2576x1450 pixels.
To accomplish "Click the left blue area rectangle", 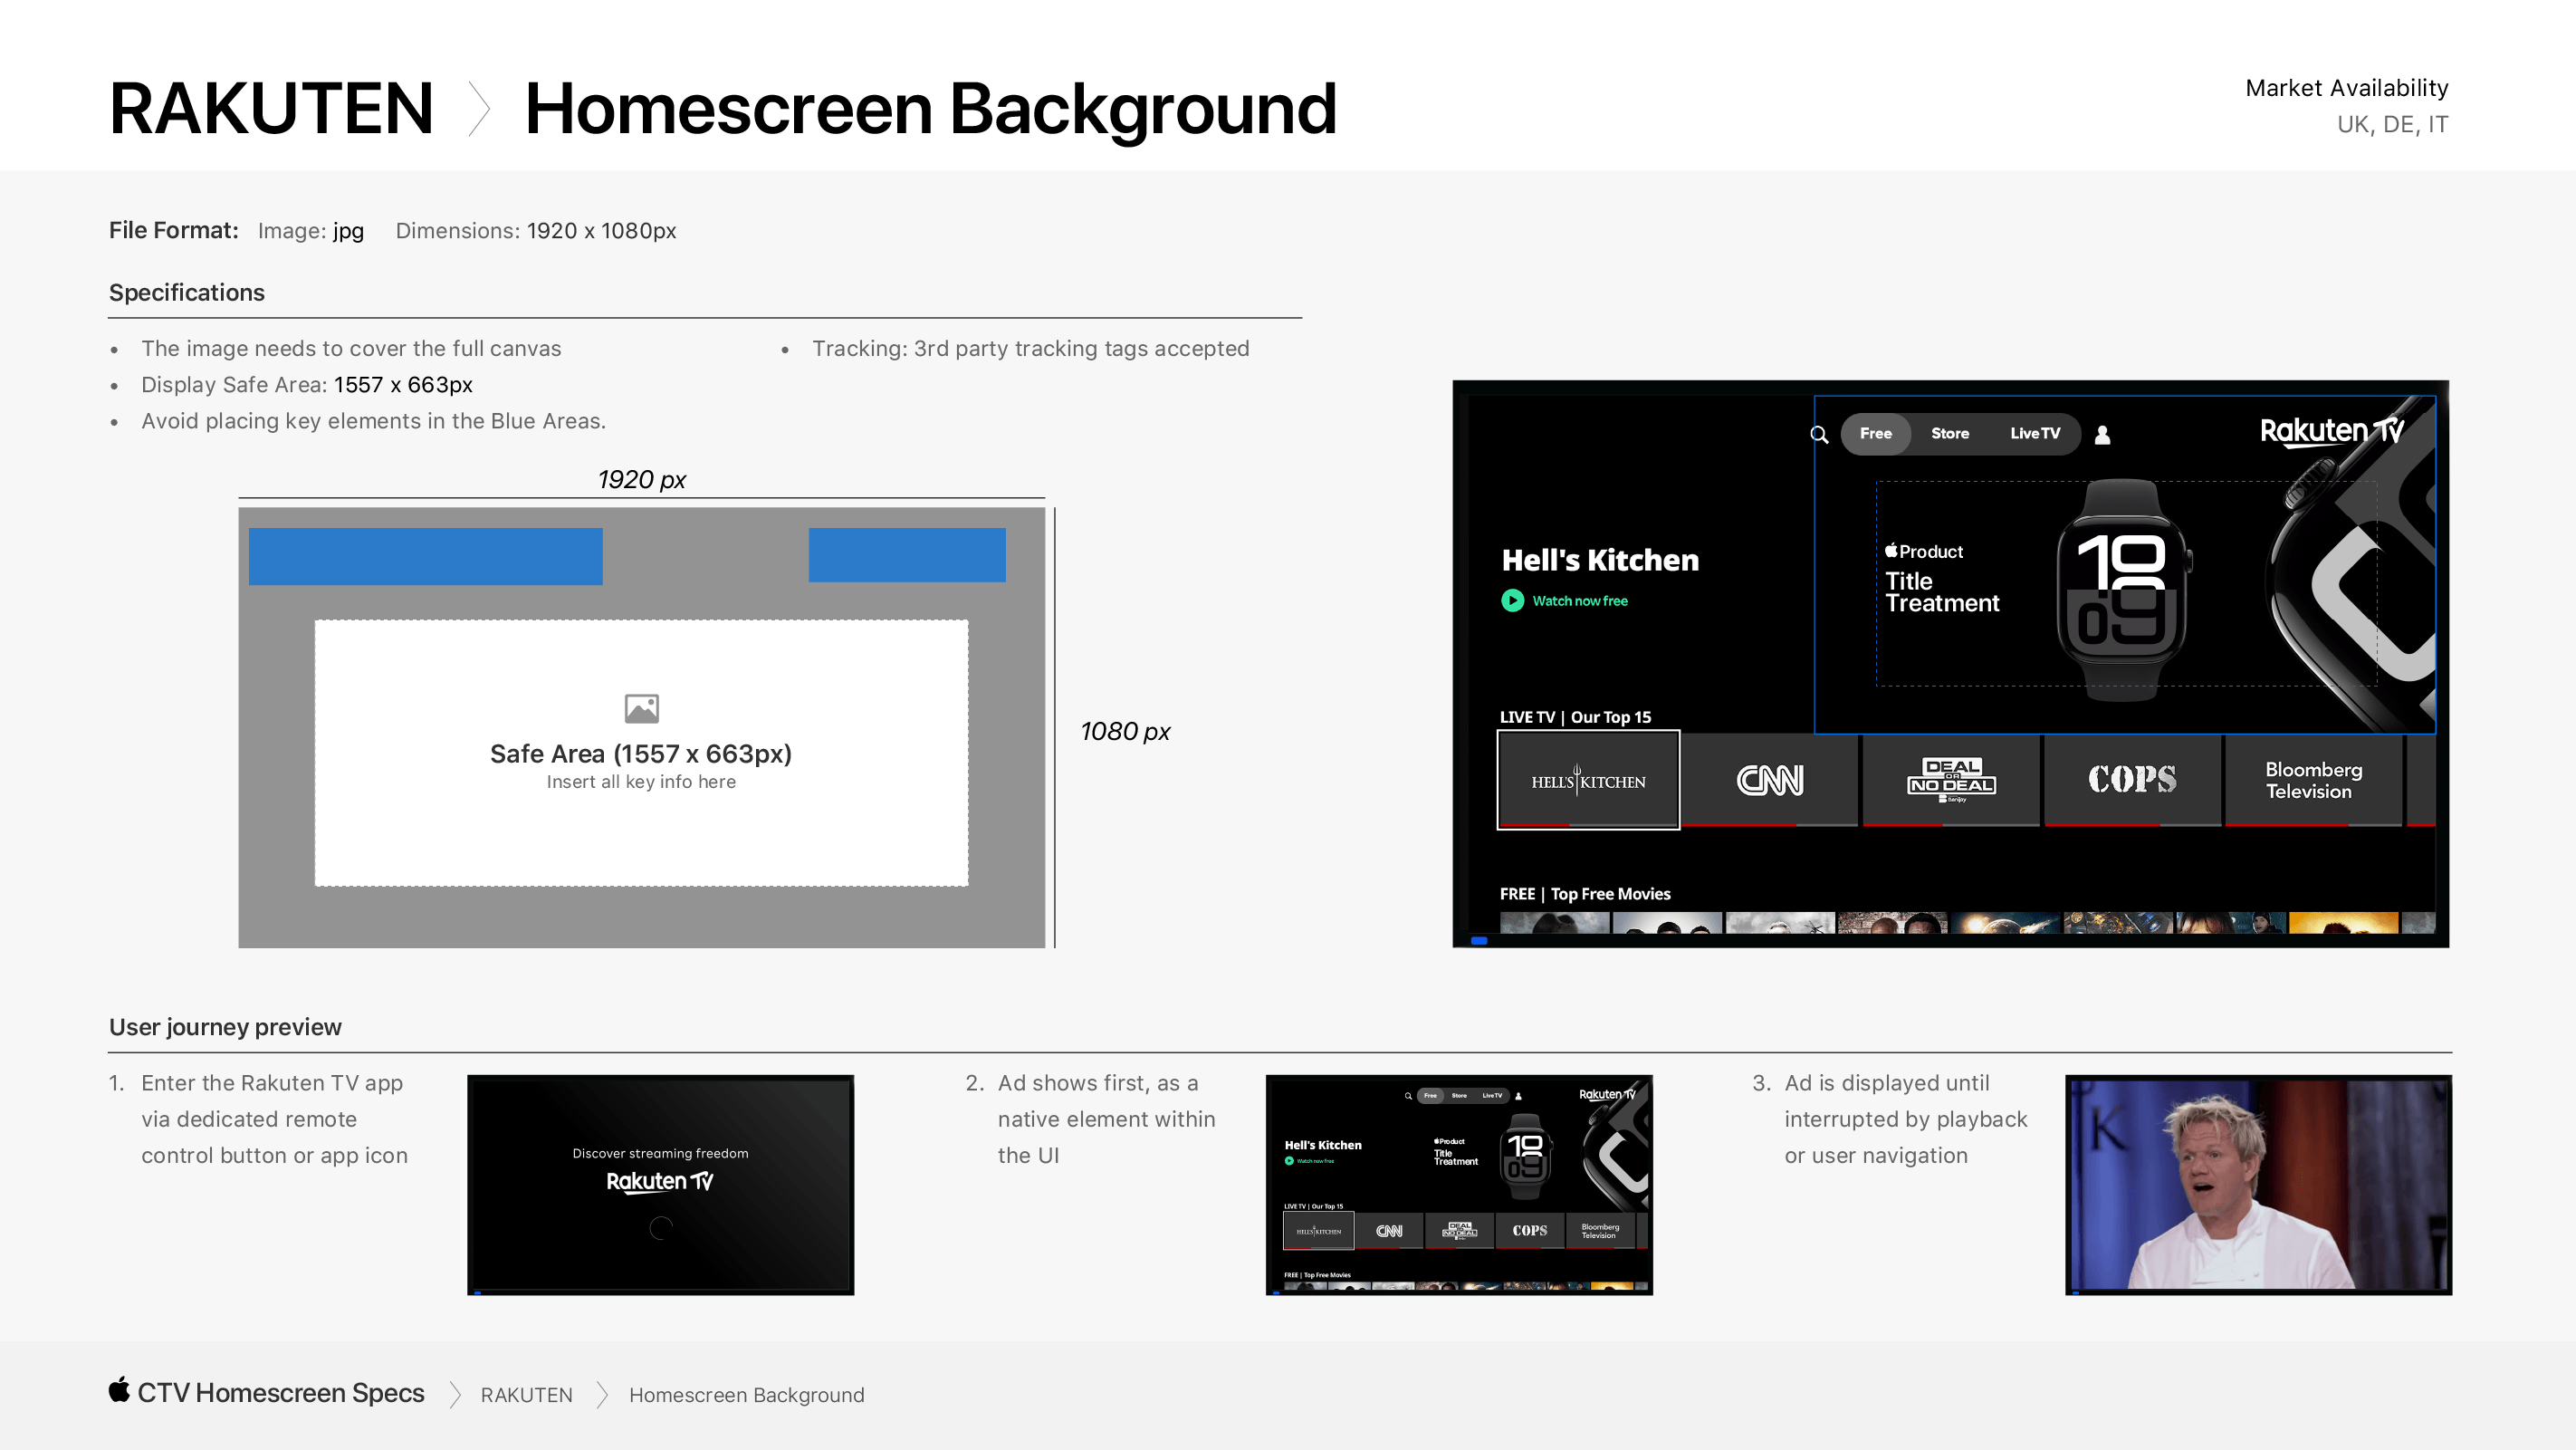I will coord(425,556).
